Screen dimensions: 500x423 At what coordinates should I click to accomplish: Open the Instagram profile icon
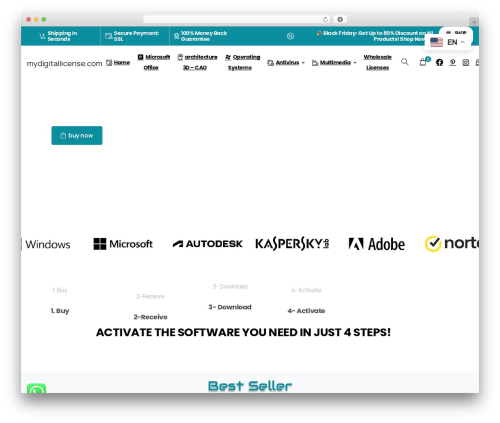pos(466,62)
